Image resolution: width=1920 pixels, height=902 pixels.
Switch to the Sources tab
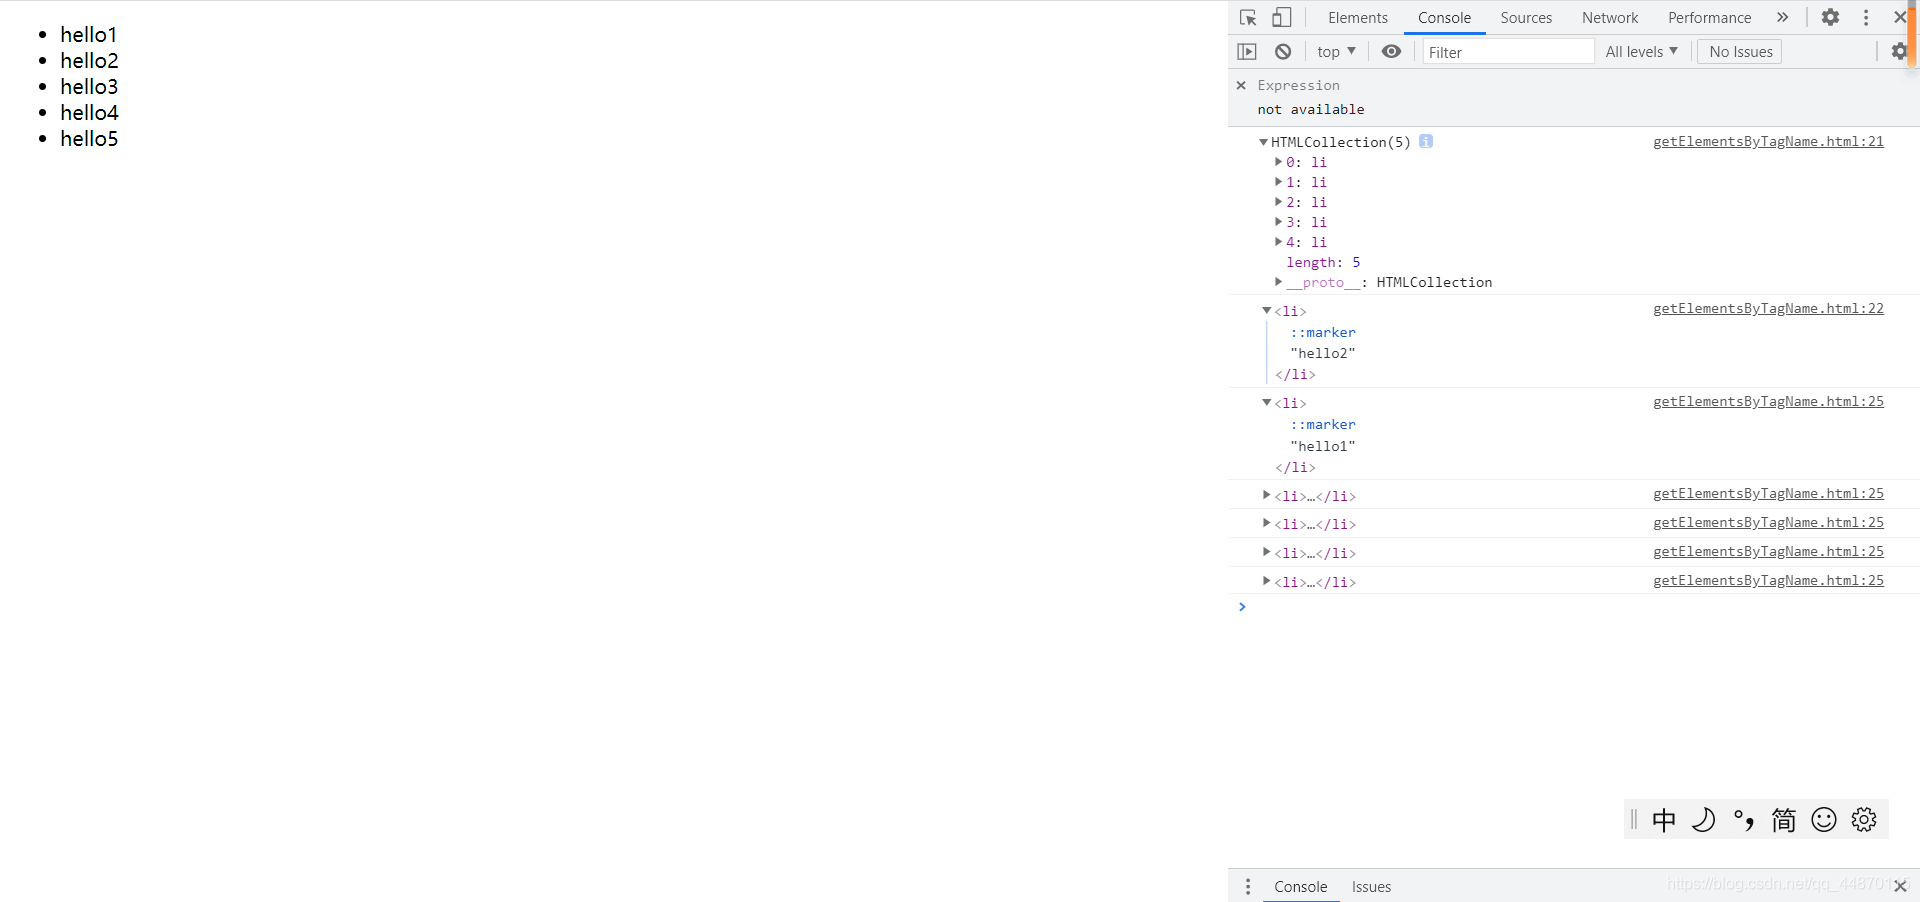pos(1526,18)
